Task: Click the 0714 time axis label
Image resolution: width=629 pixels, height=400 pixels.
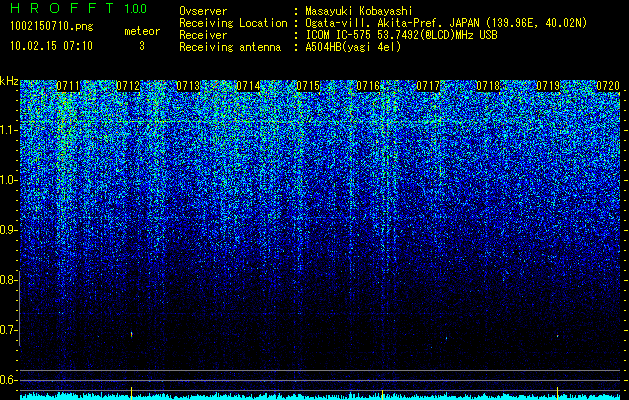Action: [248, 86]
